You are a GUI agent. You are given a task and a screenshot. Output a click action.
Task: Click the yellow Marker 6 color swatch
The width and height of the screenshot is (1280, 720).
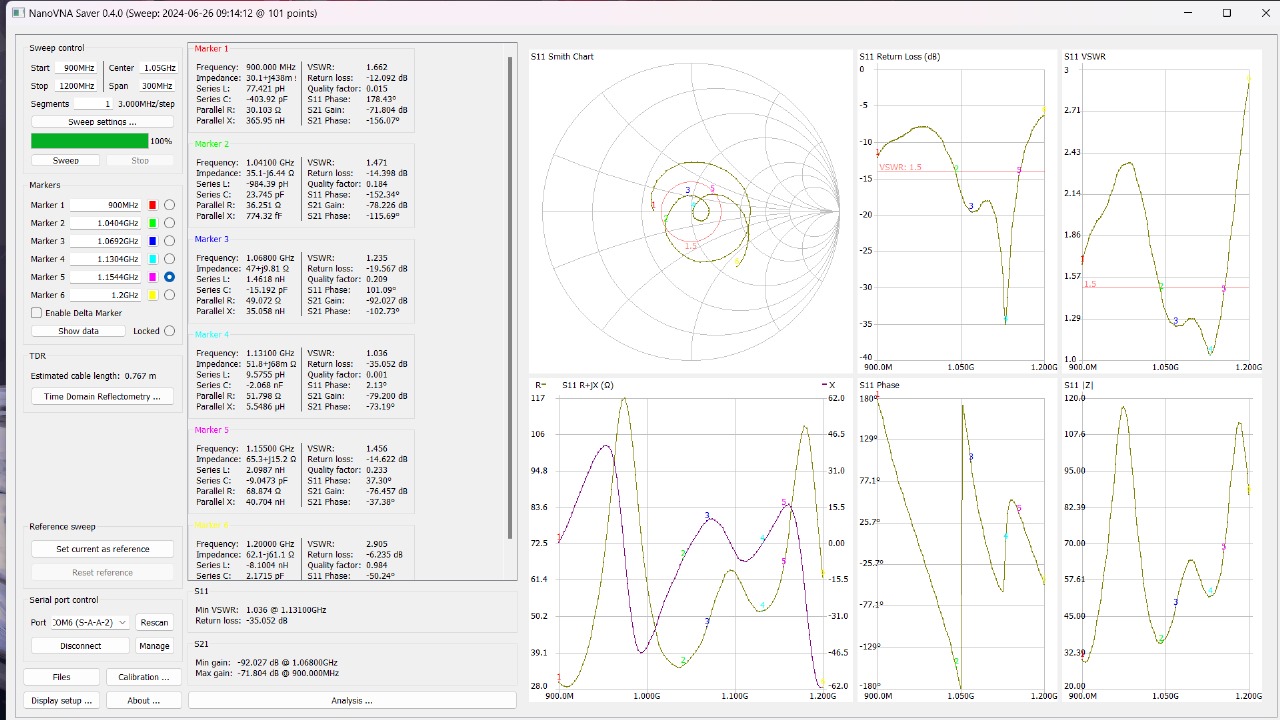(152, 295)
